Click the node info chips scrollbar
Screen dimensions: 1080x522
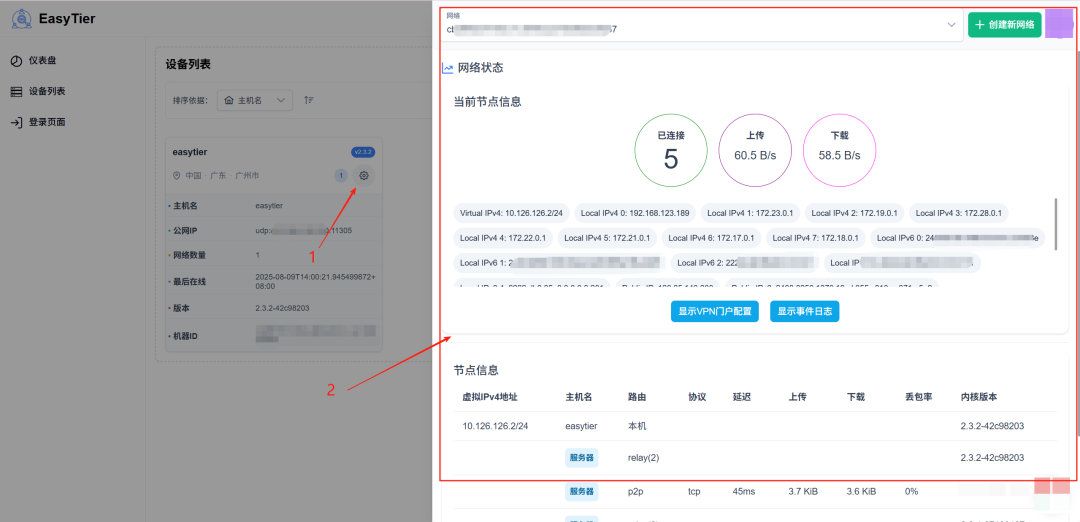1057,224
